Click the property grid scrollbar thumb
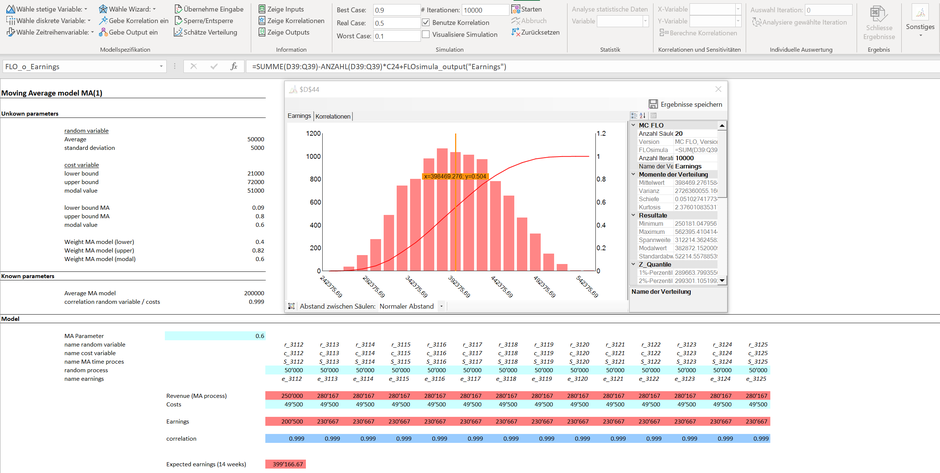 [722, 163]
